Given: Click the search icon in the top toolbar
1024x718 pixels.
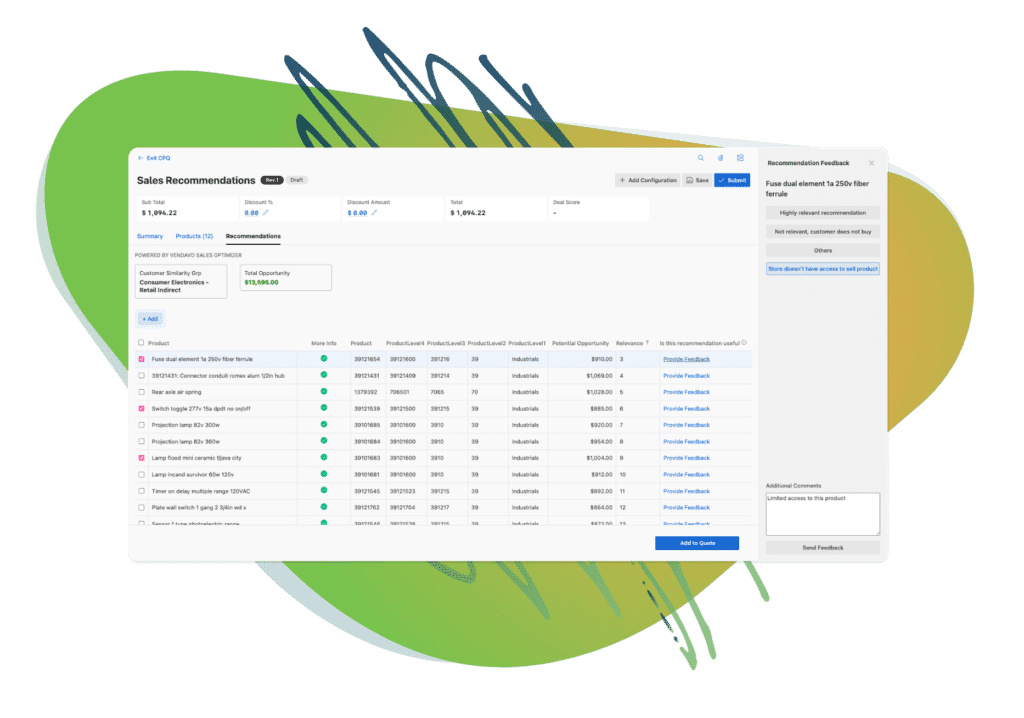Looking at the screenshot, I should click(700, 158).
